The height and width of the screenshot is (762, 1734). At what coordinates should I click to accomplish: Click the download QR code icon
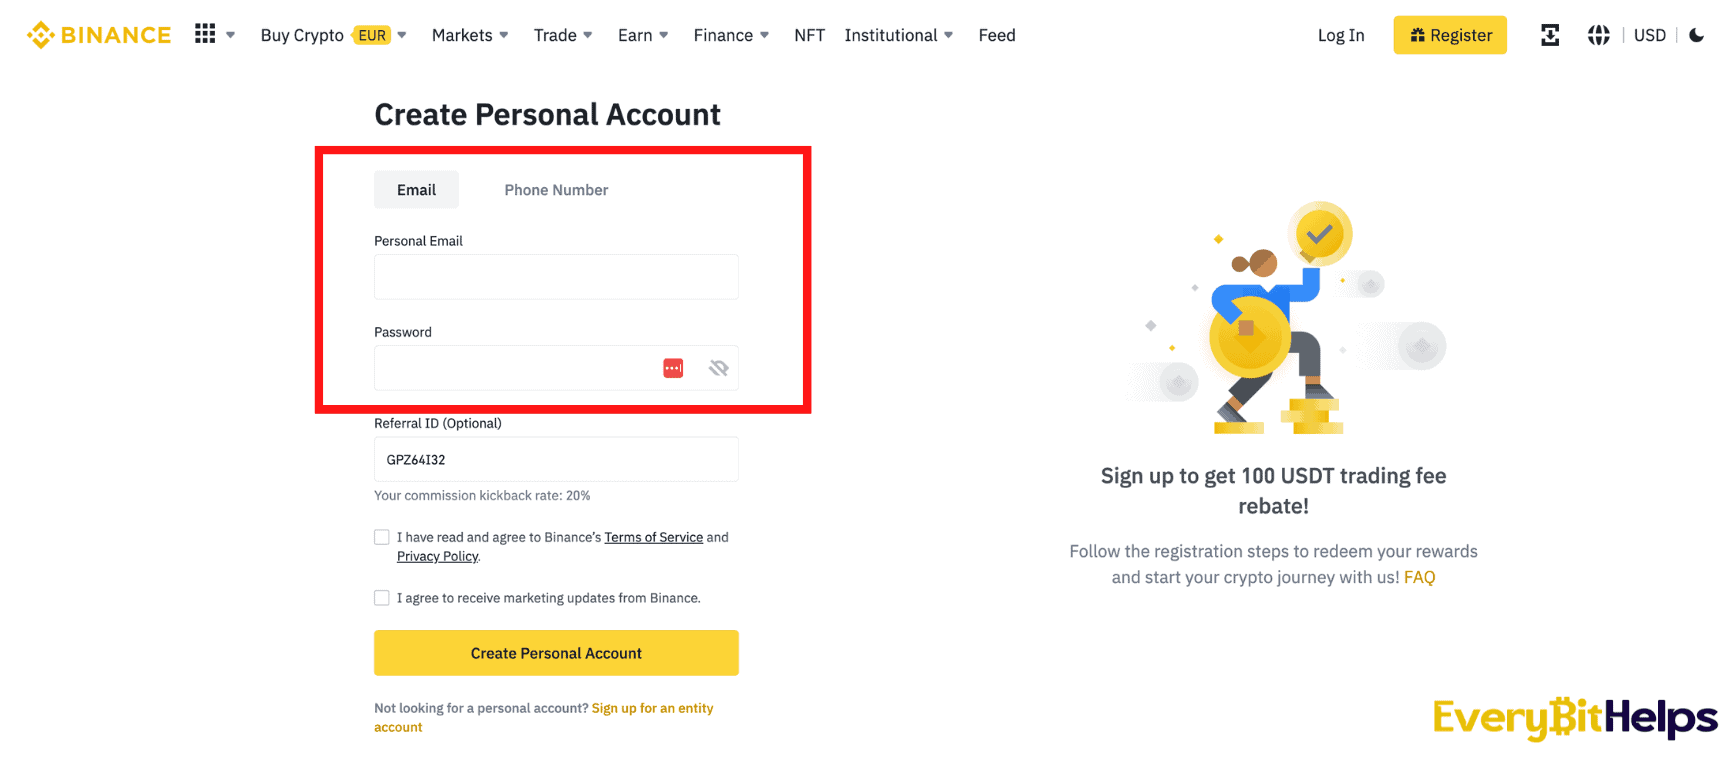point(1550,35)
